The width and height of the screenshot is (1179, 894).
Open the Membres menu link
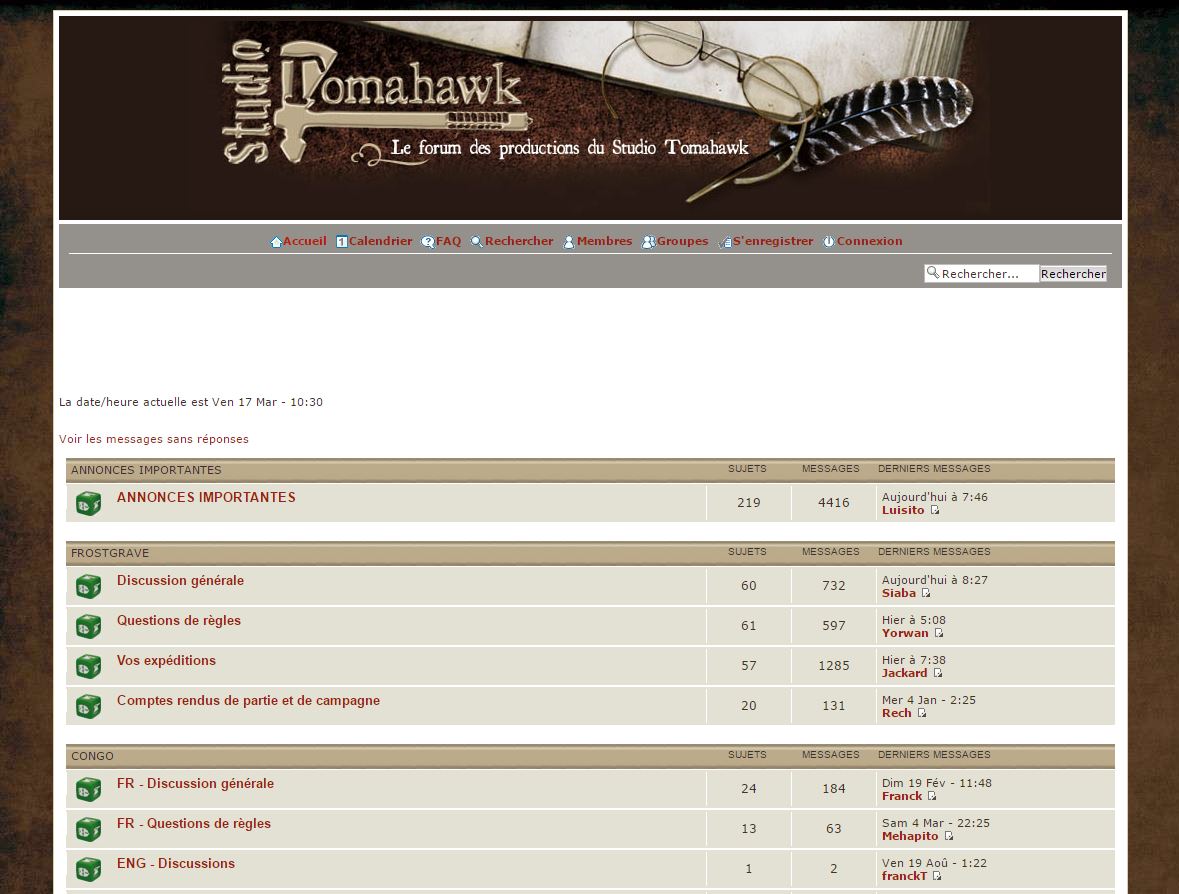605,241
